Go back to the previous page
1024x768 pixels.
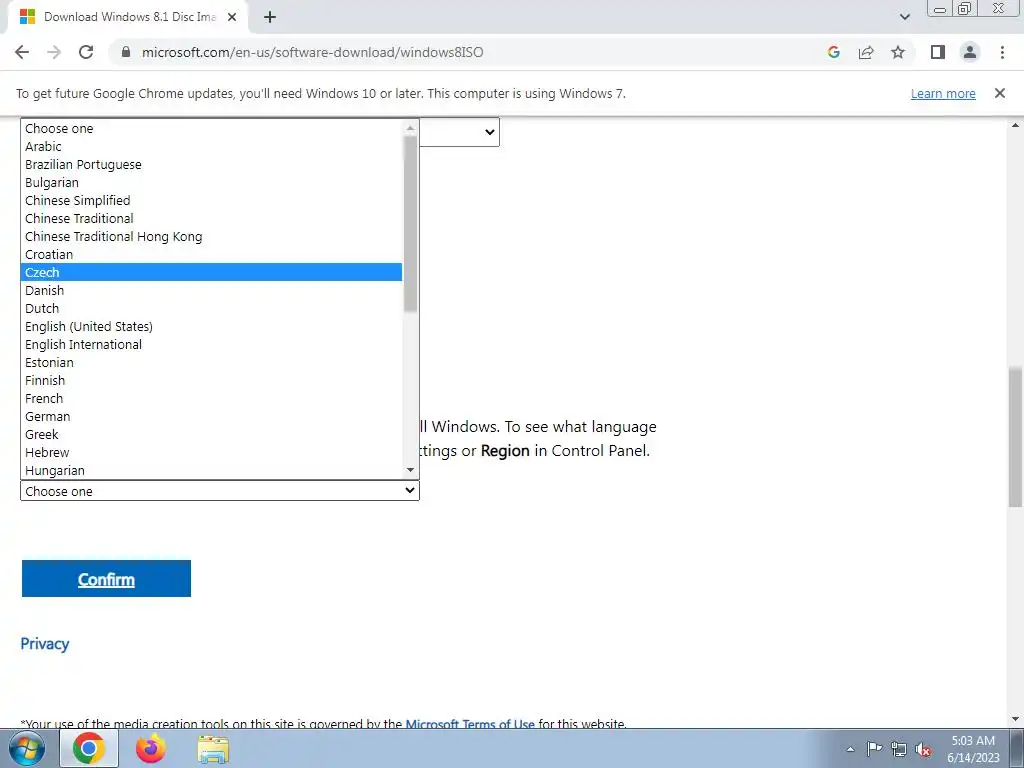click(x=22, y=52)
